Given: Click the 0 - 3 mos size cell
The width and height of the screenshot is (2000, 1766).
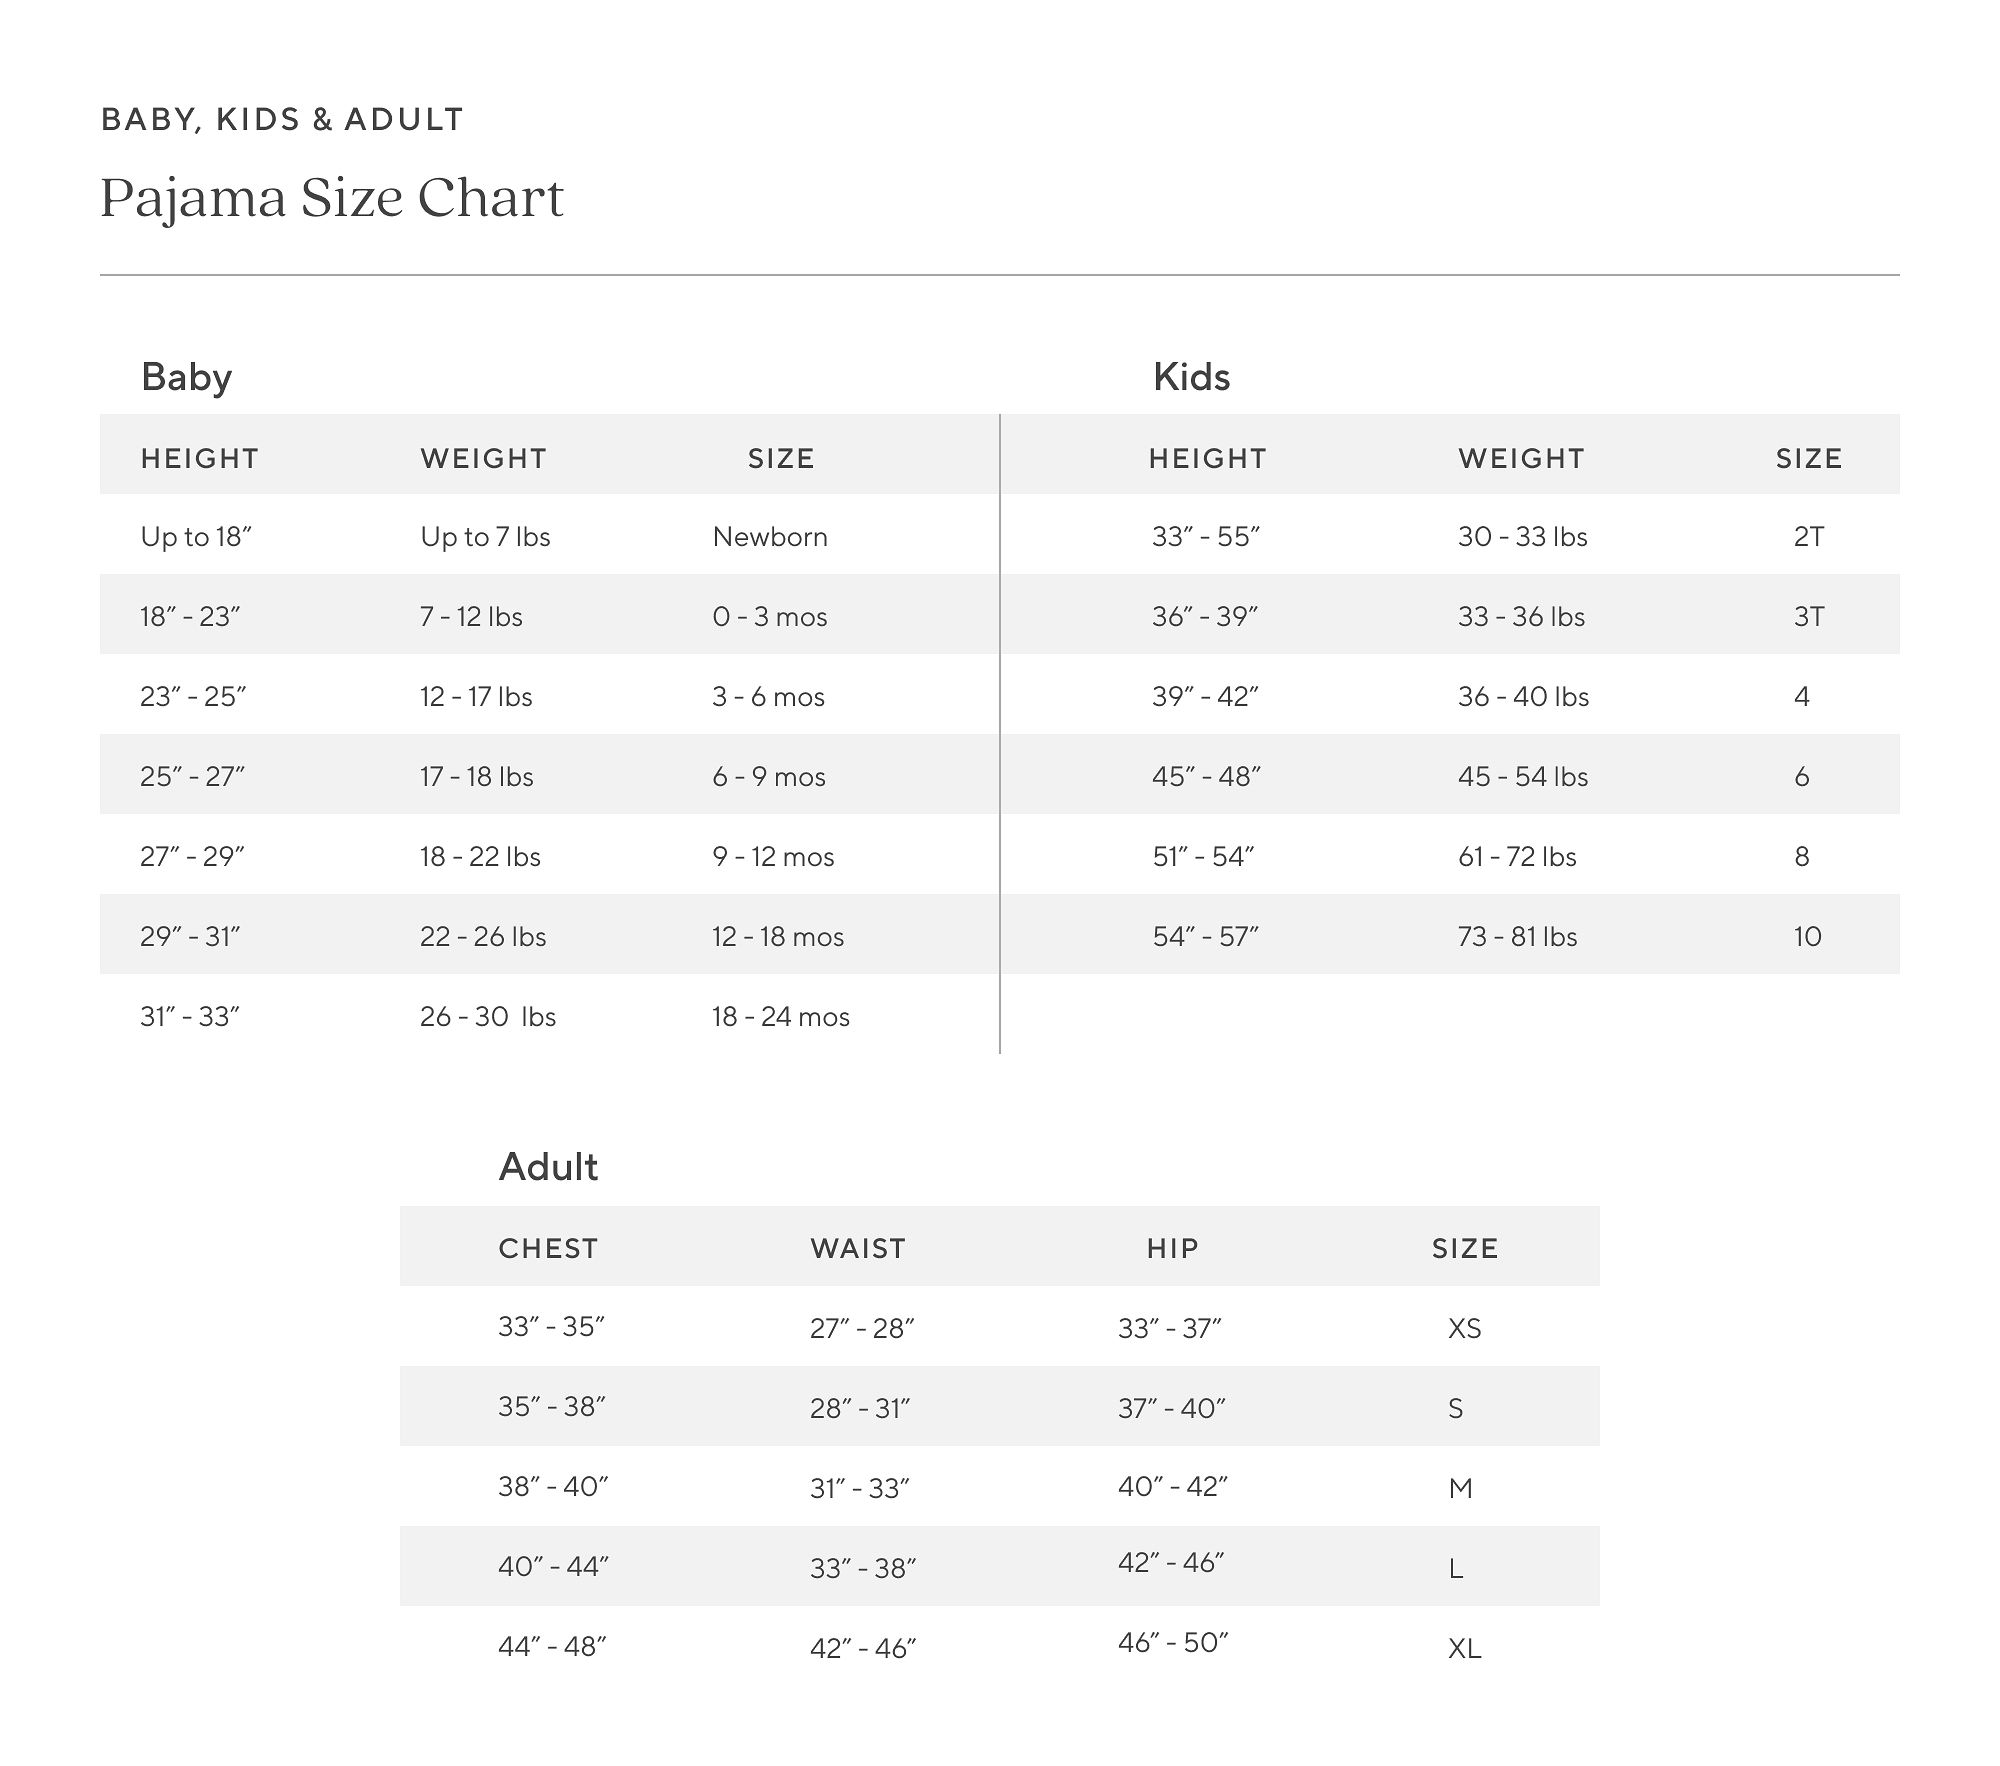Looking at the screenshot, I should click(x=770, y=617).
